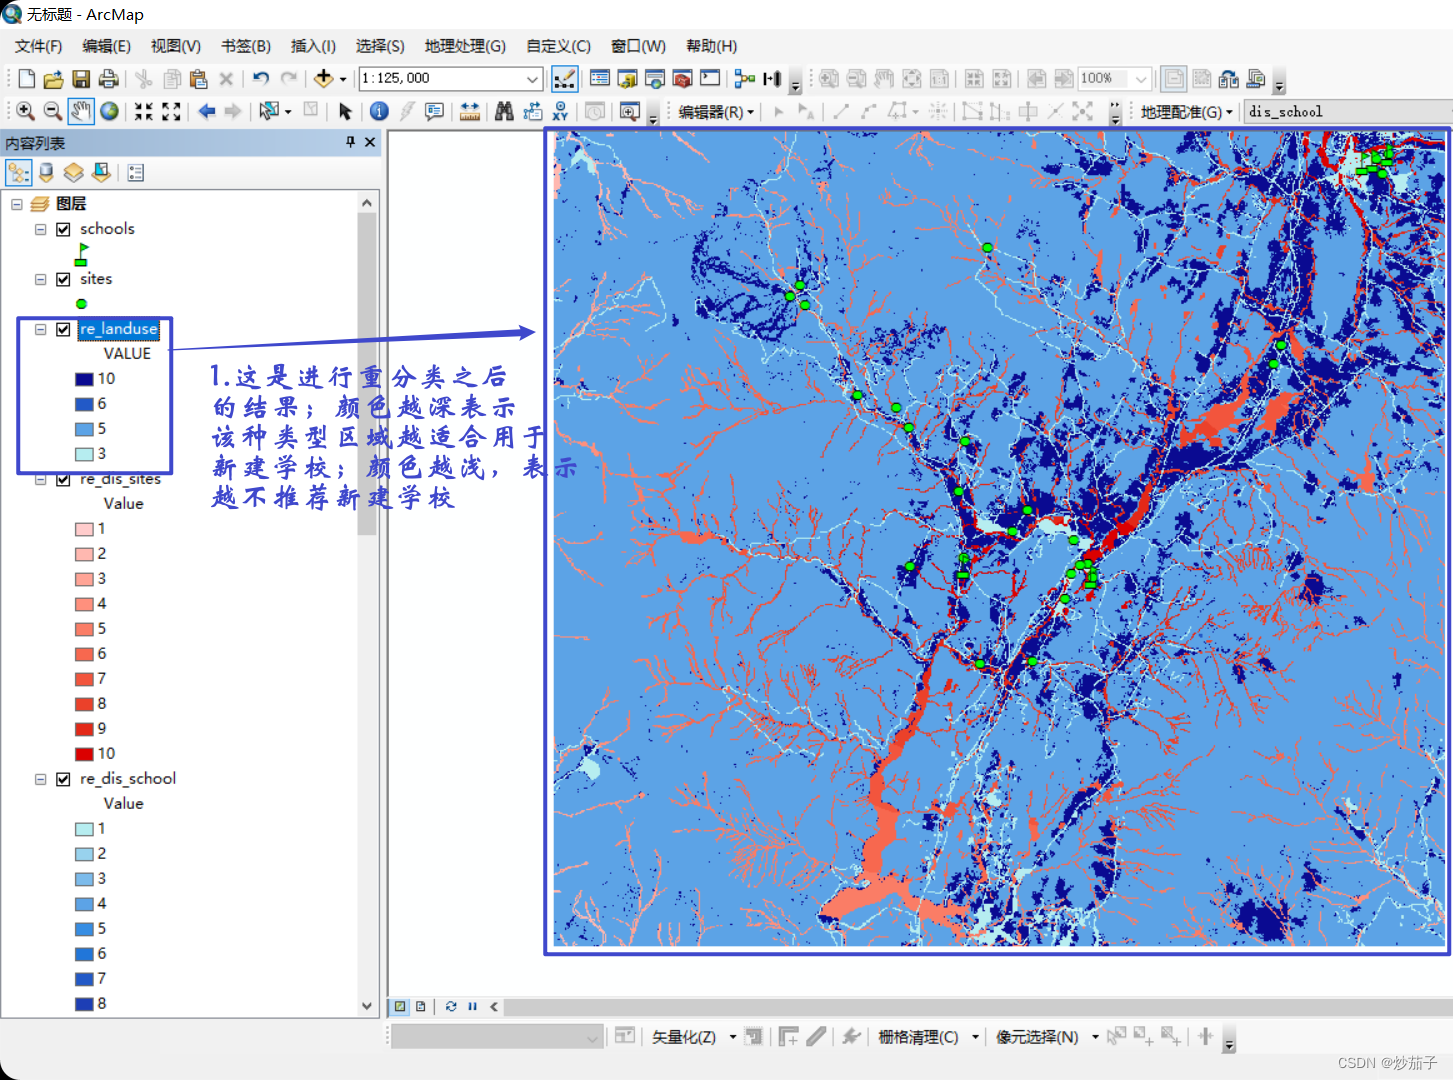The image size is (1453, 1080).
Task: Click the re_dis_sites value 10 red swatch
Action: [84, 754]
